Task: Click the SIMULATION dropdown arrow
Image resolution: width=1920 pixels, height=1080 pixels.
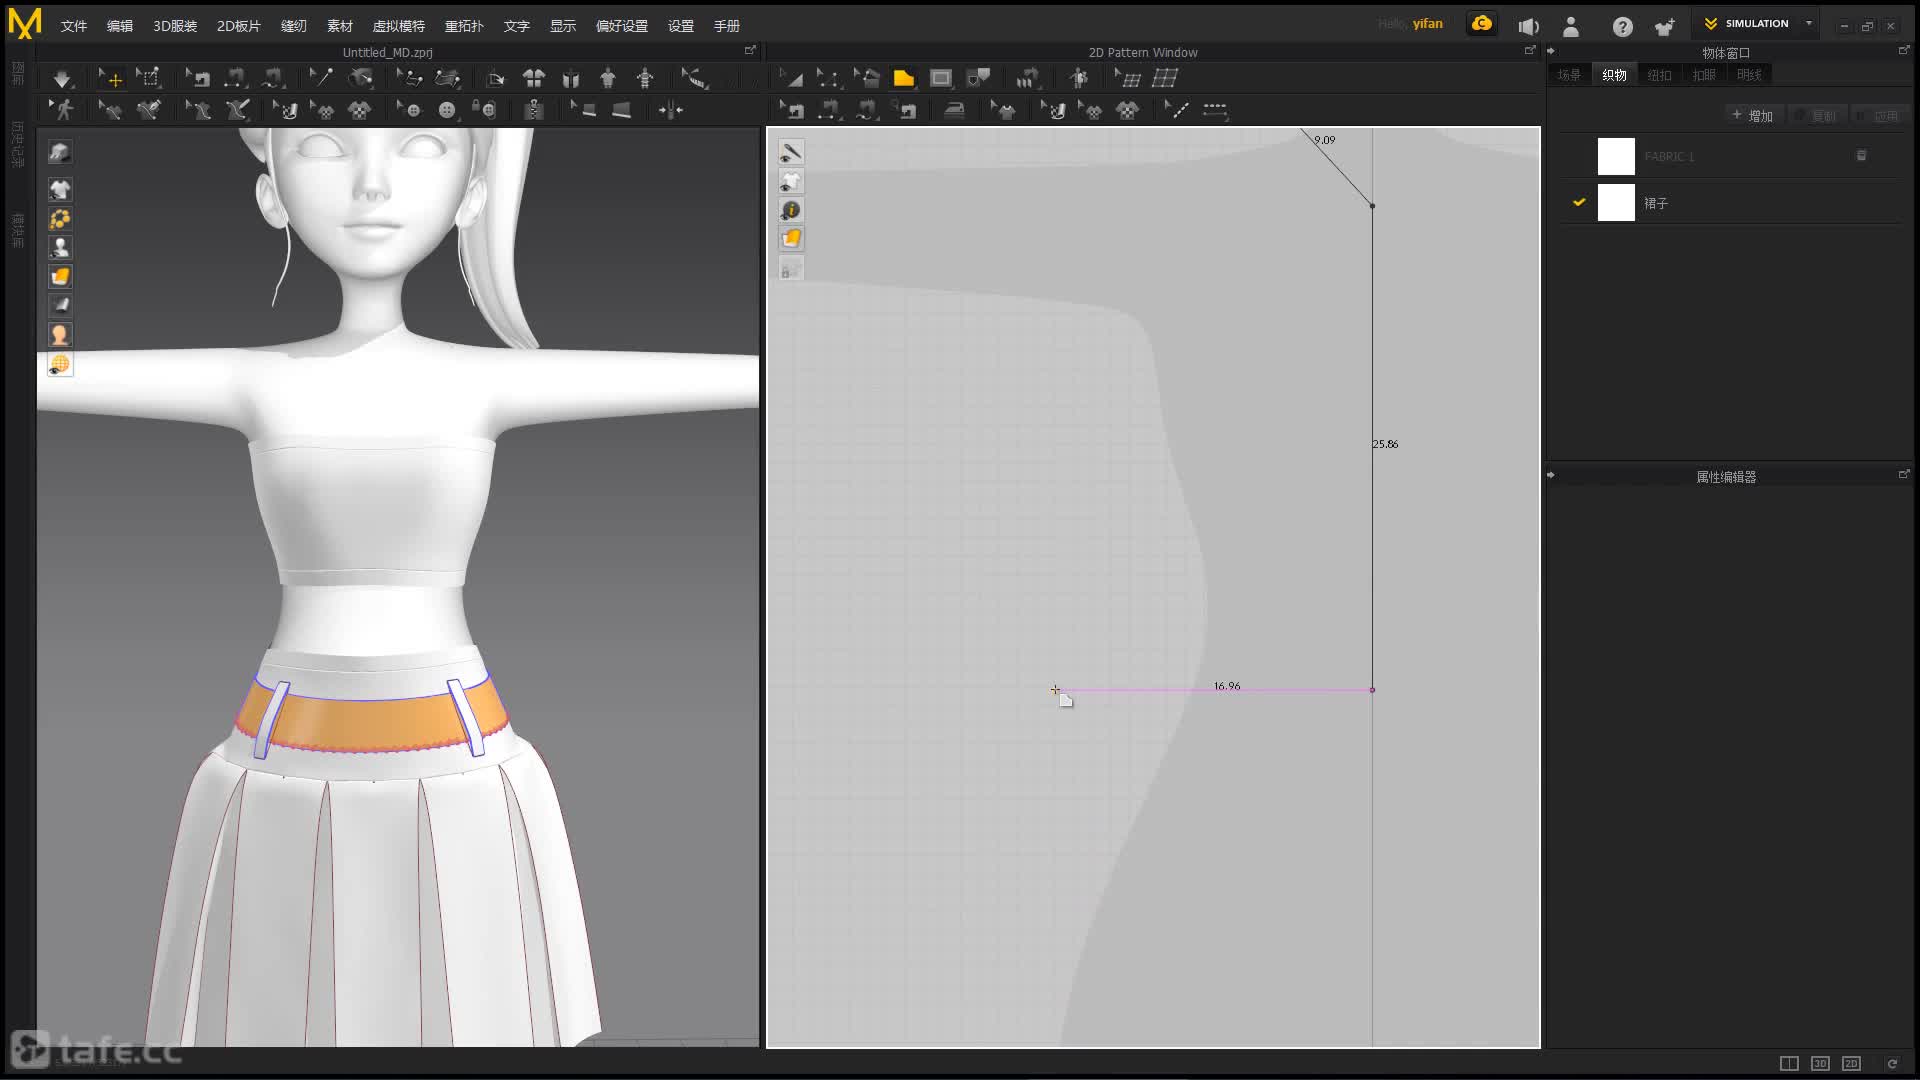Action: pyautogui.click(x=1809, y=23)
